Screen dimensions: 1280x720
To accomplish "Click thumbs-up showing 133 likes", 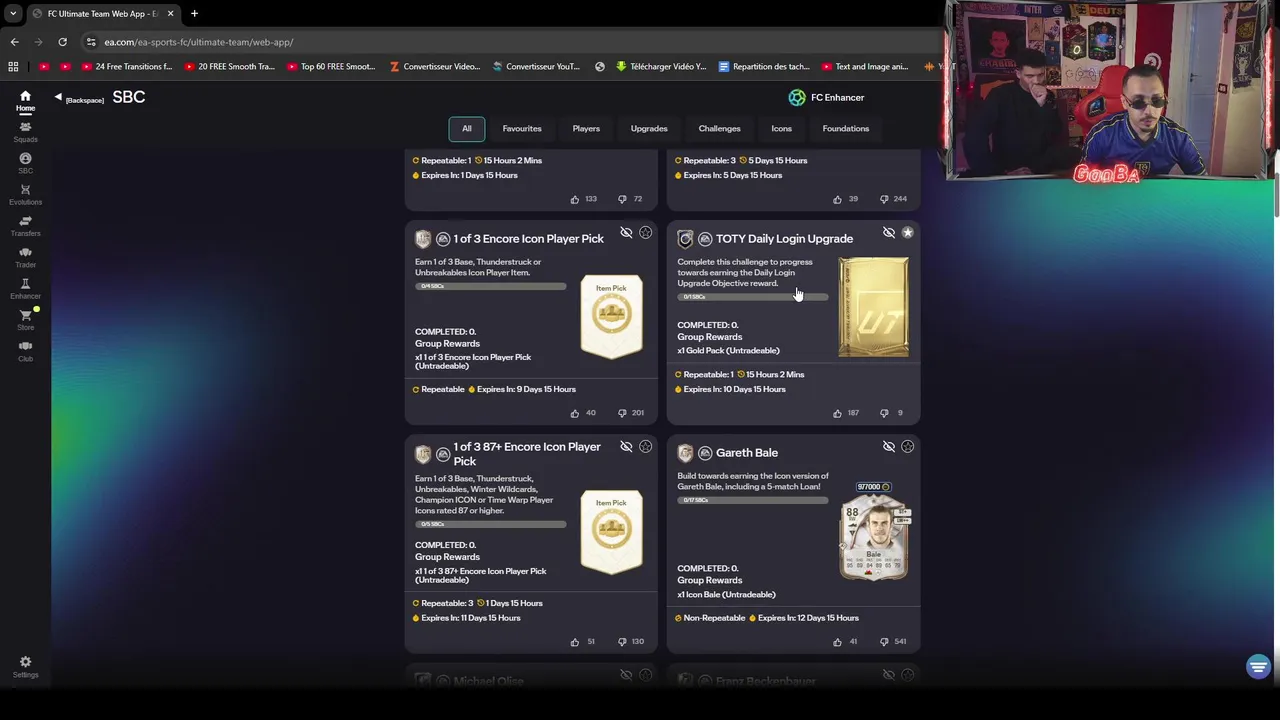I will [x=574, y=199].
